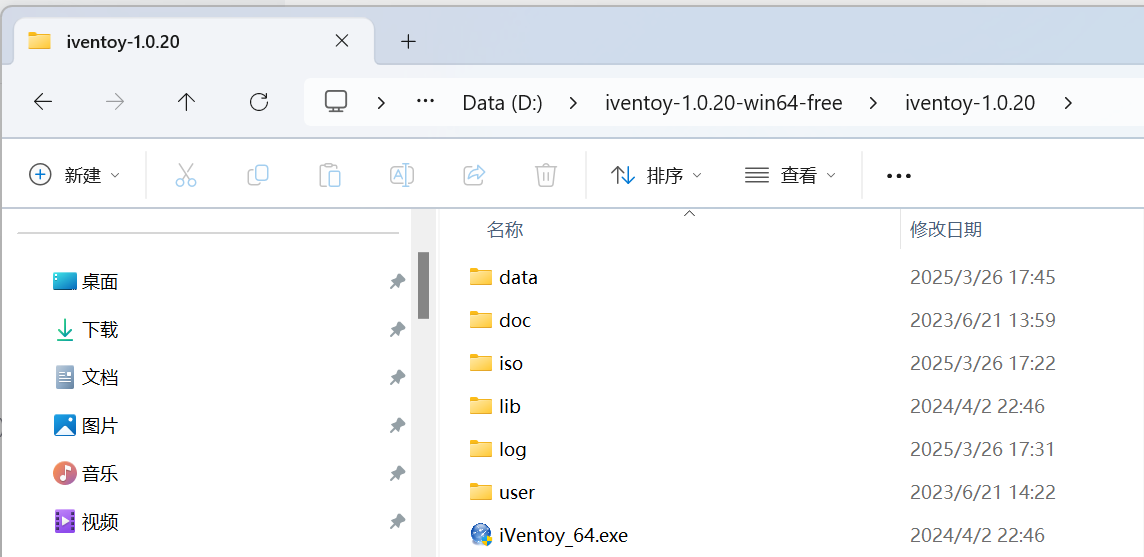1144x557 pixels.
Task: Click the Delete trash bin icon
Action: tap(546, 175)
